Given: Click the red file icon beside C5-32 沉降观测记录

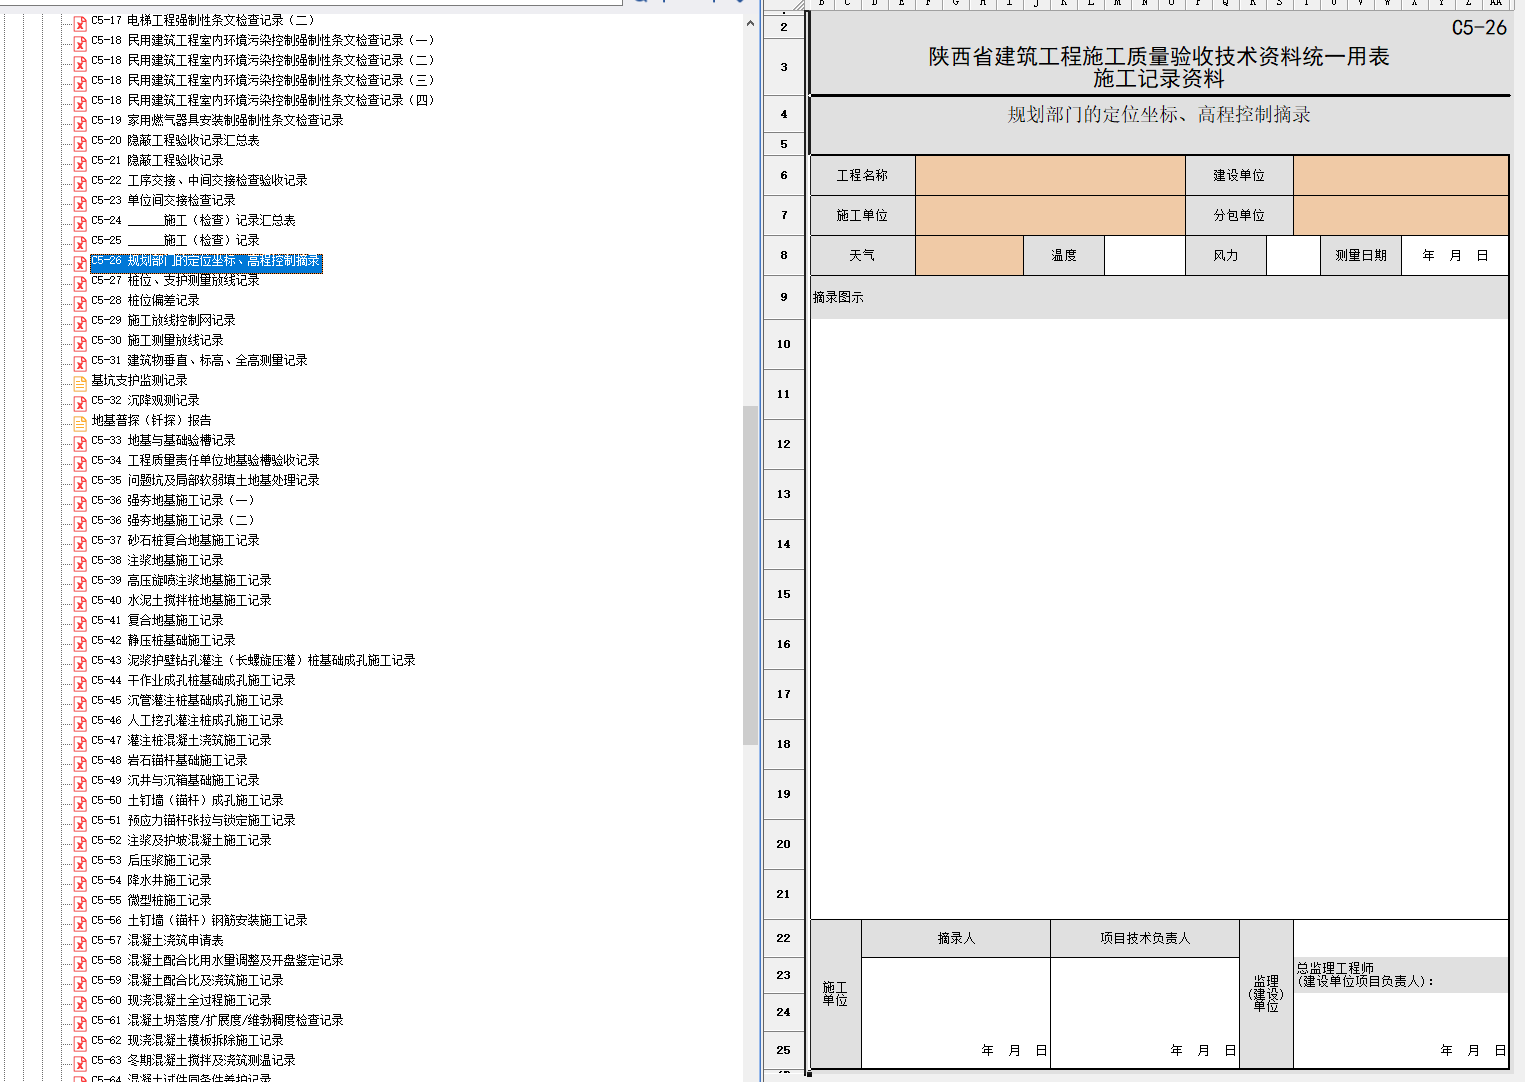Looking at the screenshot, I should [80, 402].
